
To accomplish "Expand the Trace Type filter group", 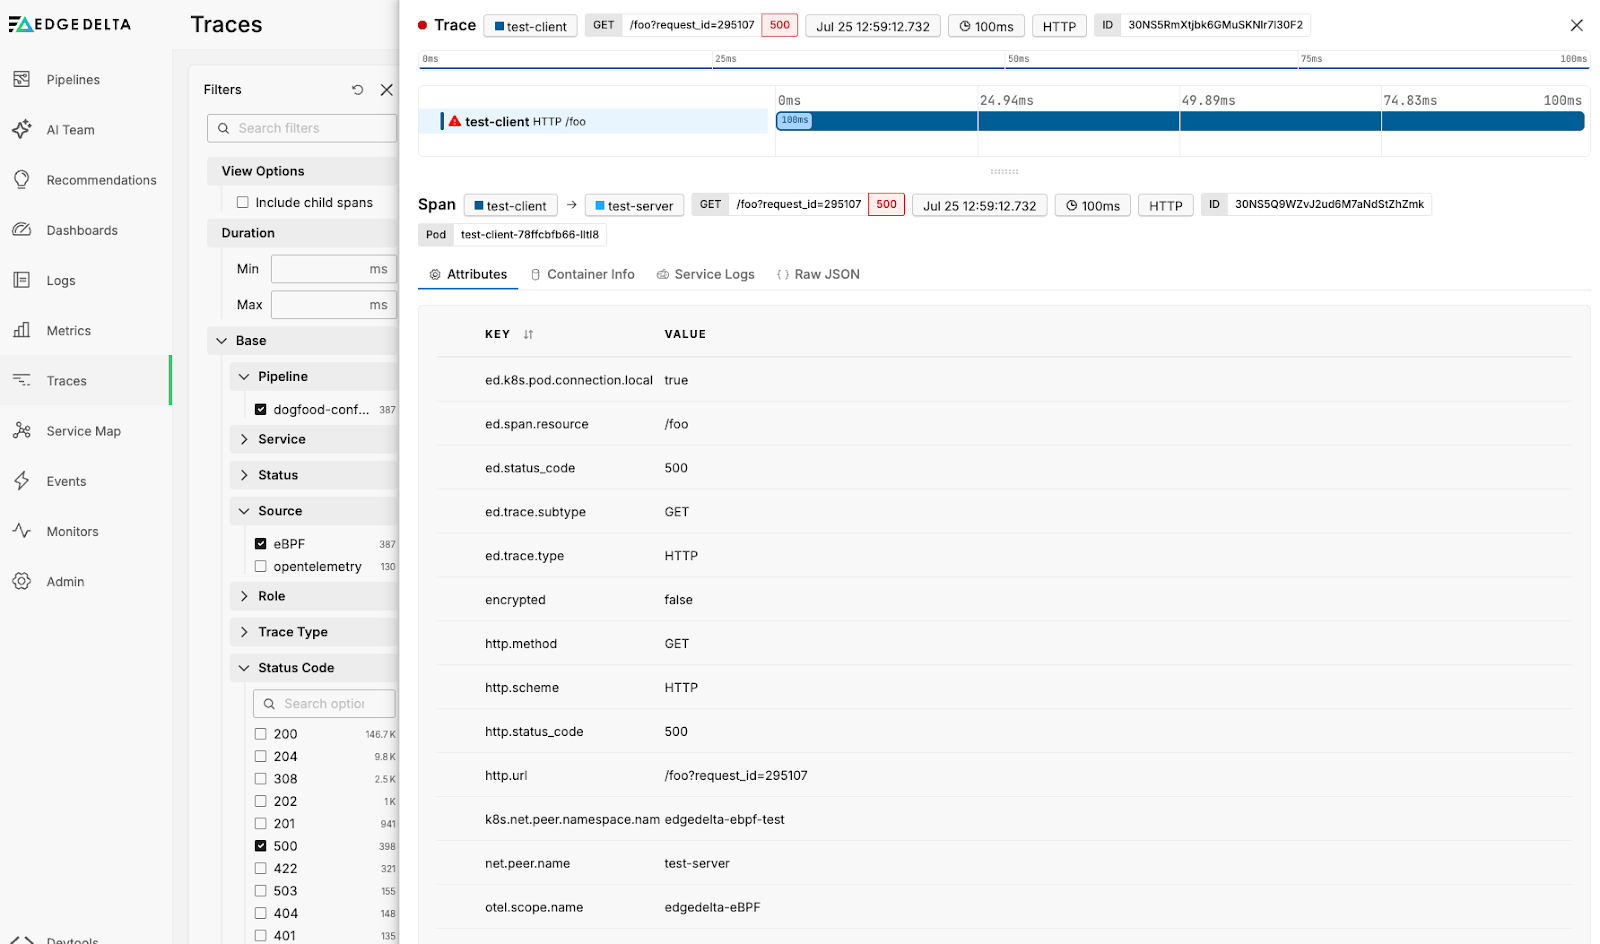I will (x=244, y=632).
